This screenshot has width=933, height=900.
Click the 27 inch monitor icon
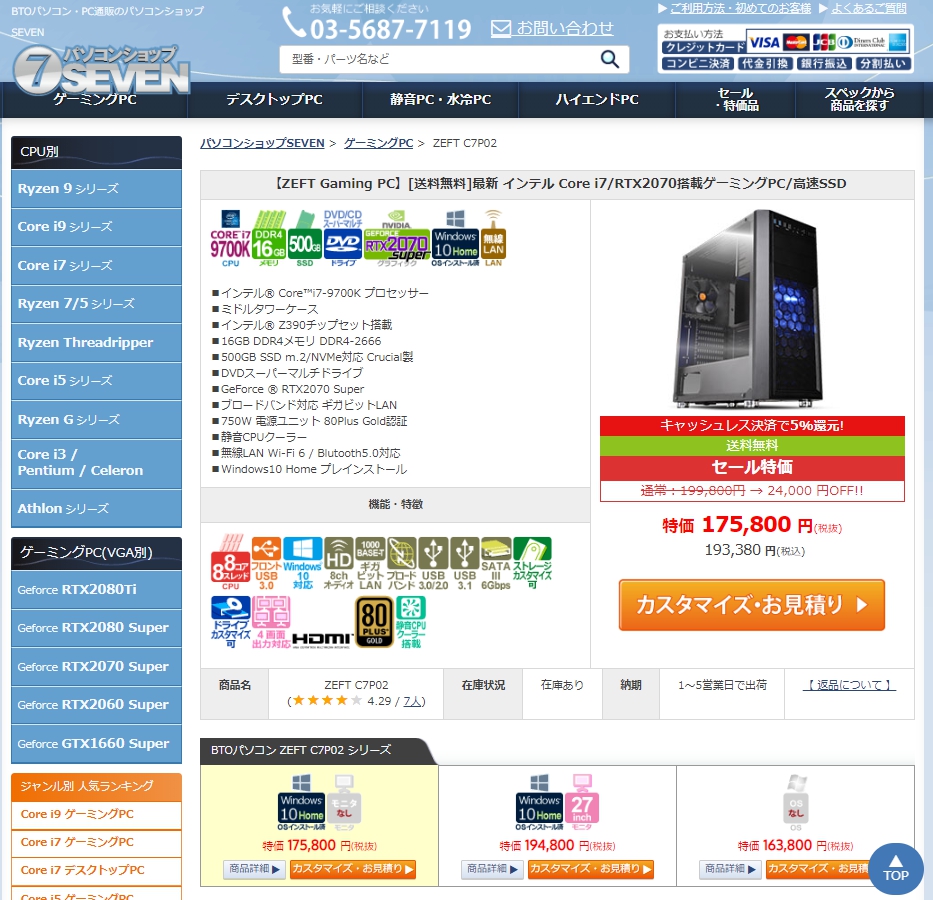(582, 802)
